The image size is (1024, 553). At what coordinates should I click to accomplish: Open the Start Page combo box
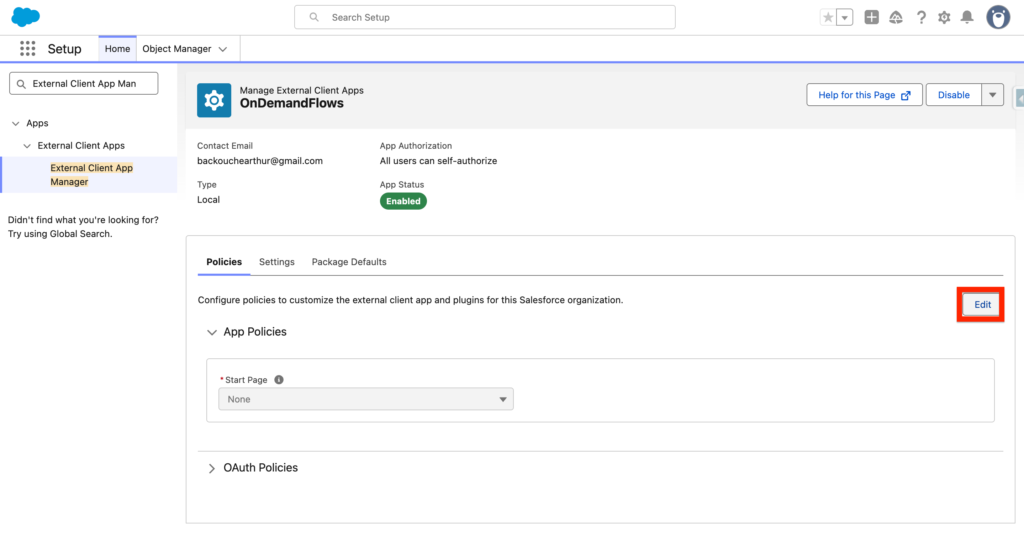click(x=366, y=399)
